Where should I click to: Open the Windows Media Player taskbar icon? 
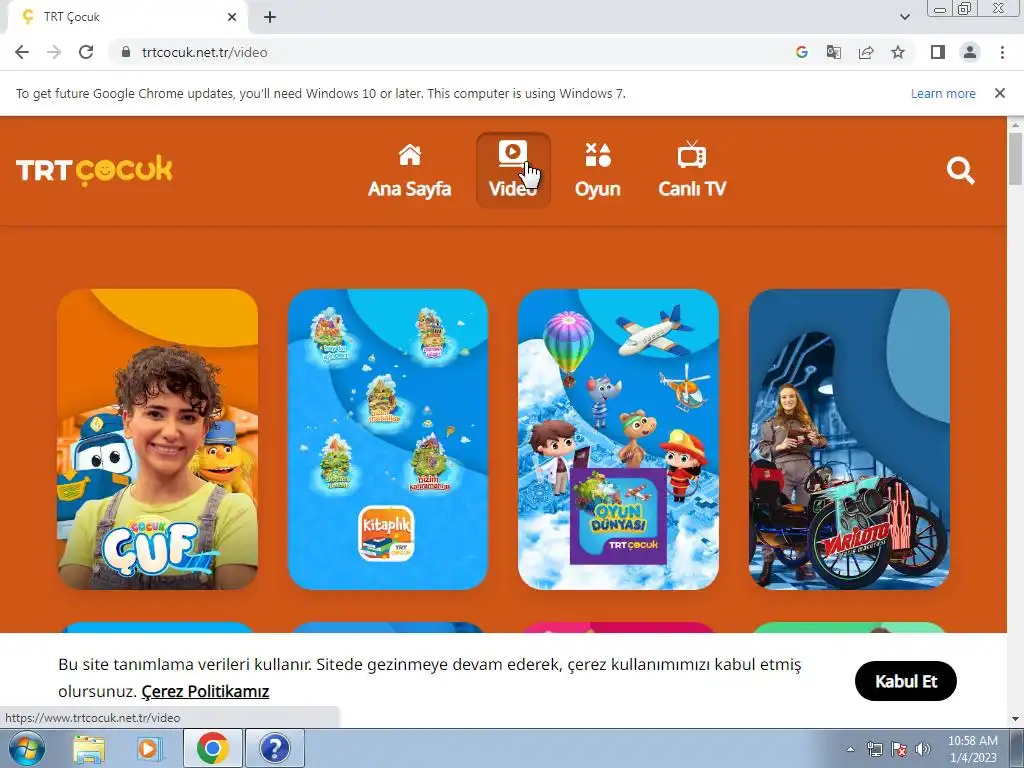coord(150,748)
